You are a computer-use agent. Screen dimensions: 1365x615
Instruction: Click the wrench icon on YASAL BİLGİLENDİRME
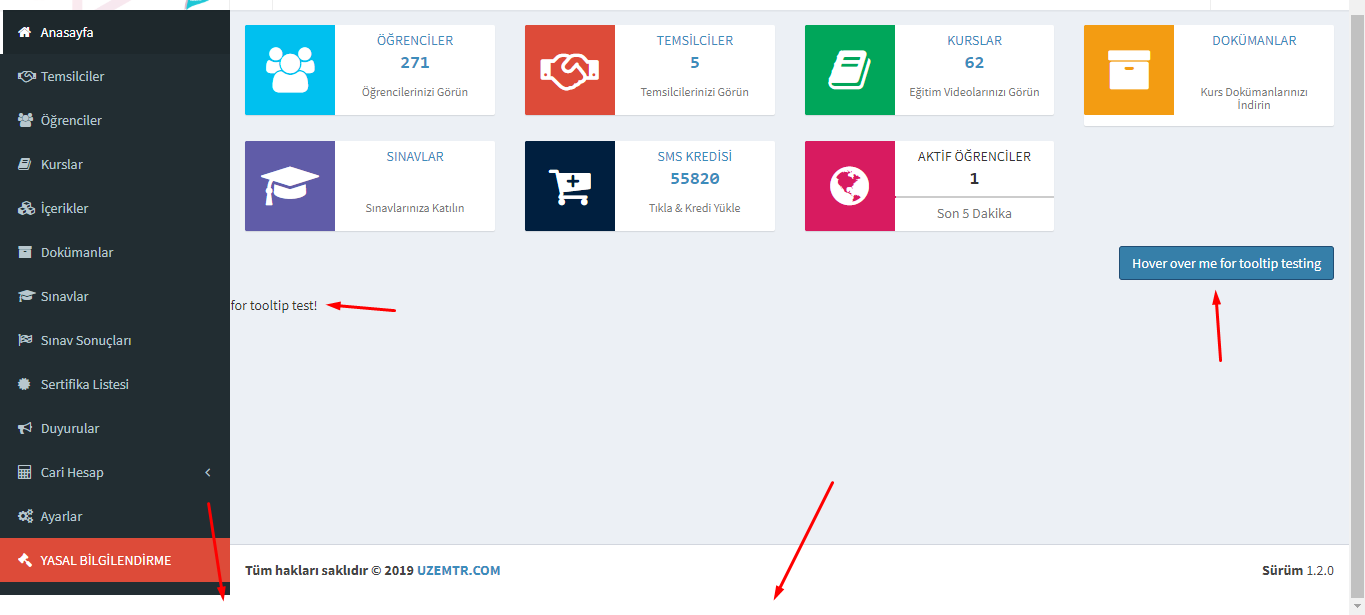(x=25, y=560)
